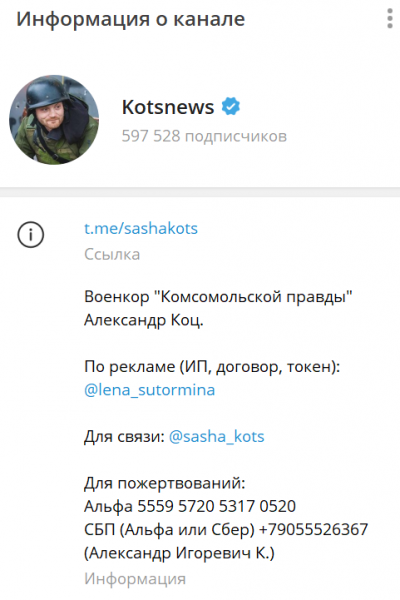
Task: Click the СБП phone number +79055526367
Action: (313, 530)
